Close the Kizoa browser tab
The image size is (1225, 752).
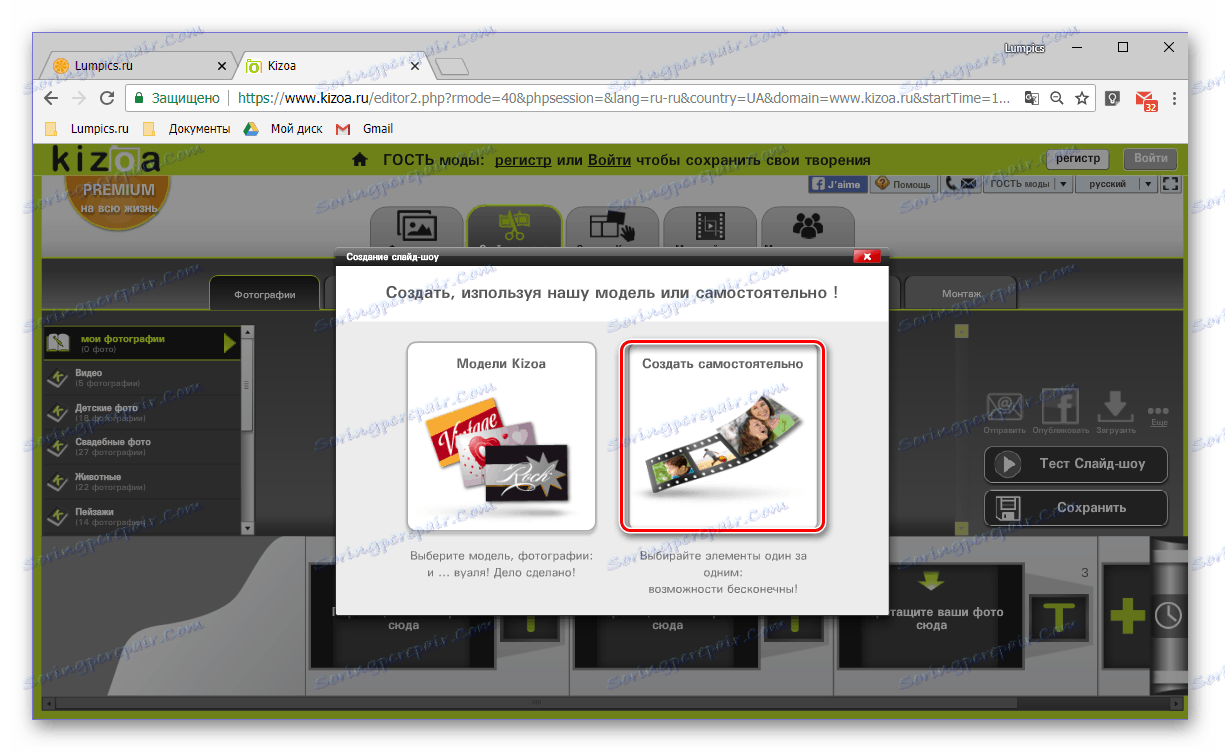[416, 67]
